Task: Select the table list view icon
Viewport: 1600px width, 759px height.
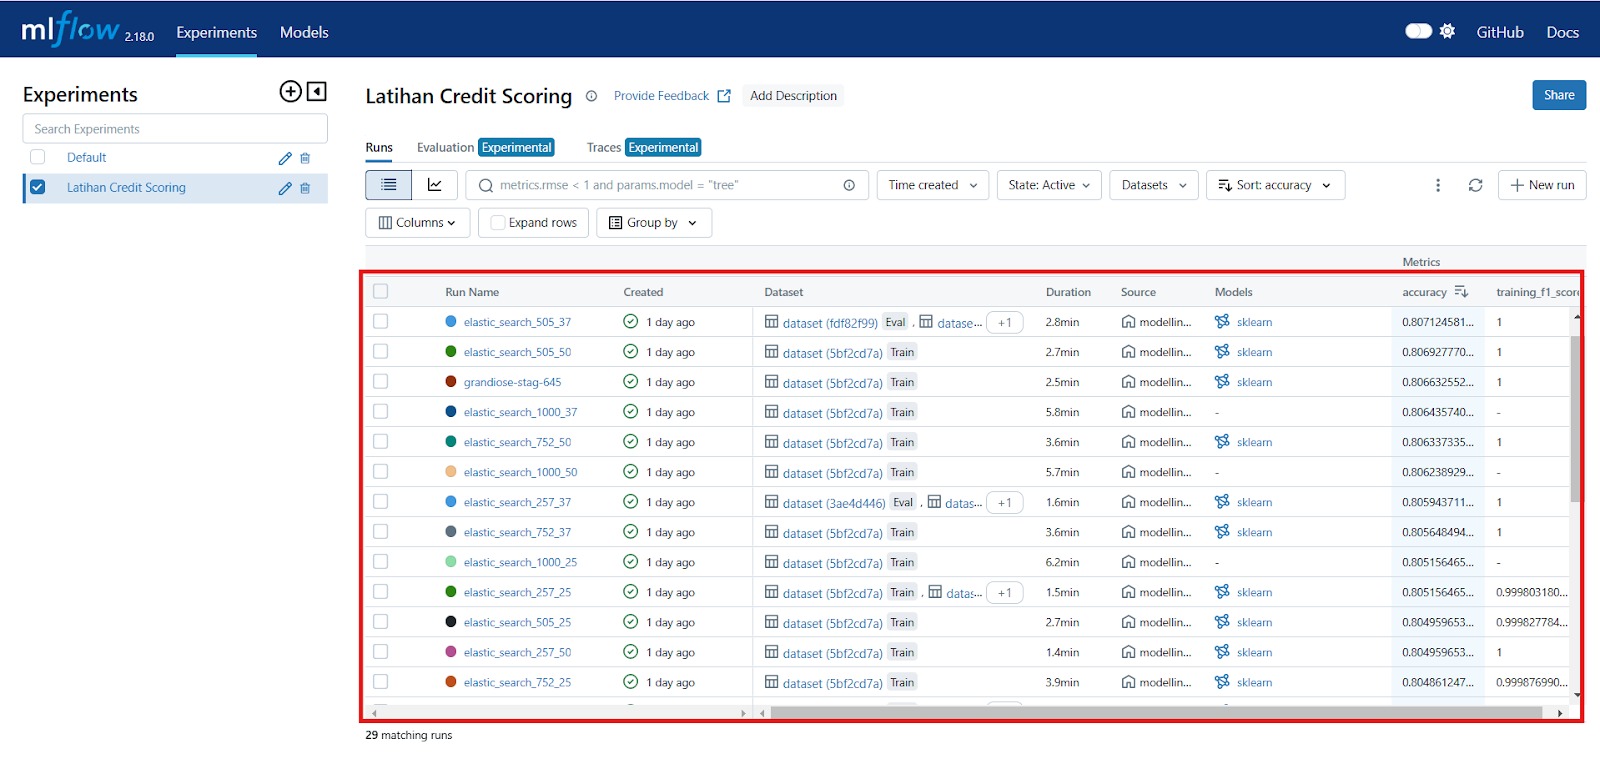Action: [389, 185]
